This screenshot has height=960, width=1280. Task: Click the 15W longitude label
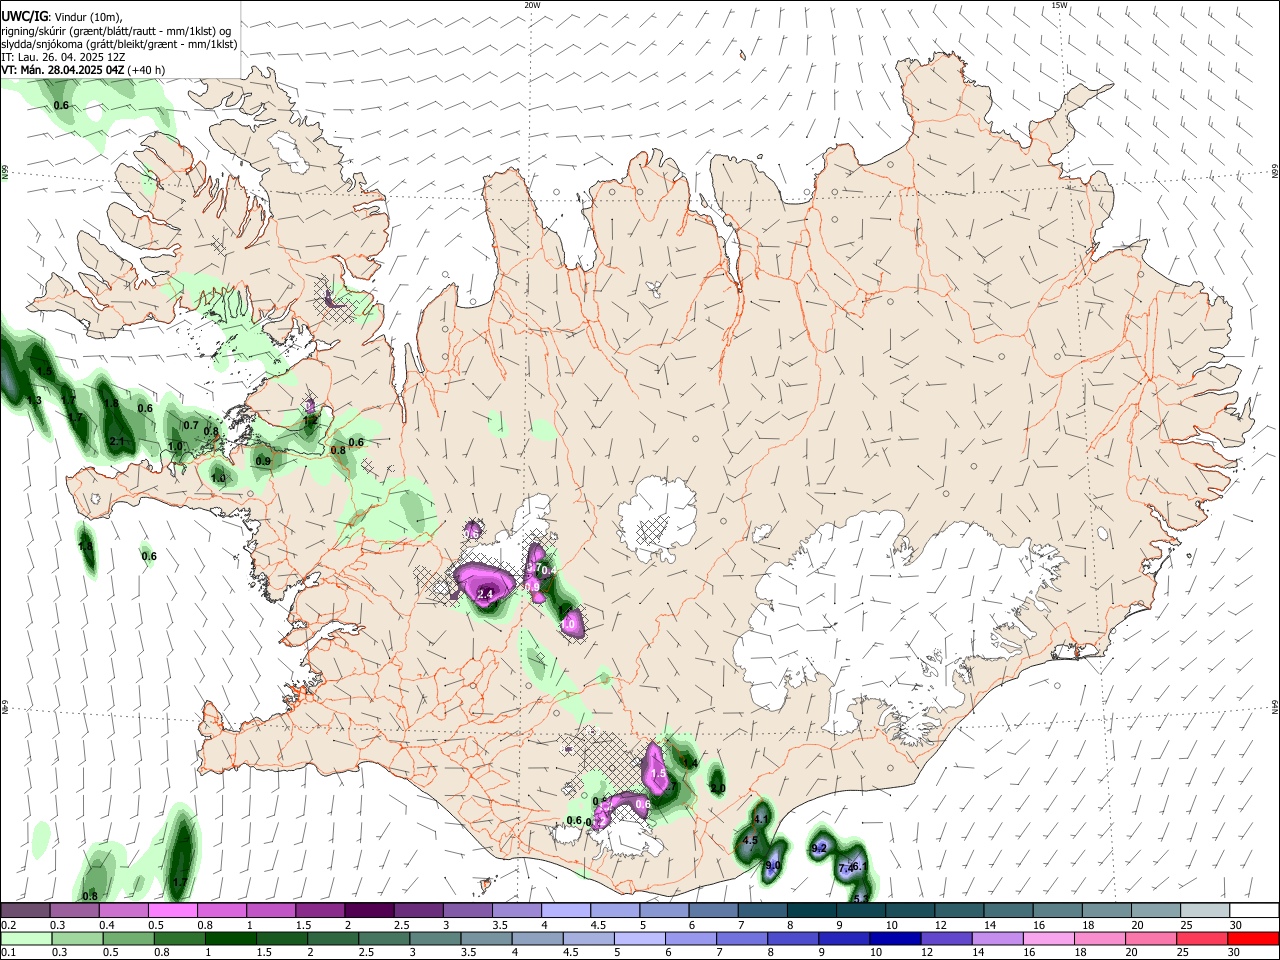click(x=1059, y=5)
